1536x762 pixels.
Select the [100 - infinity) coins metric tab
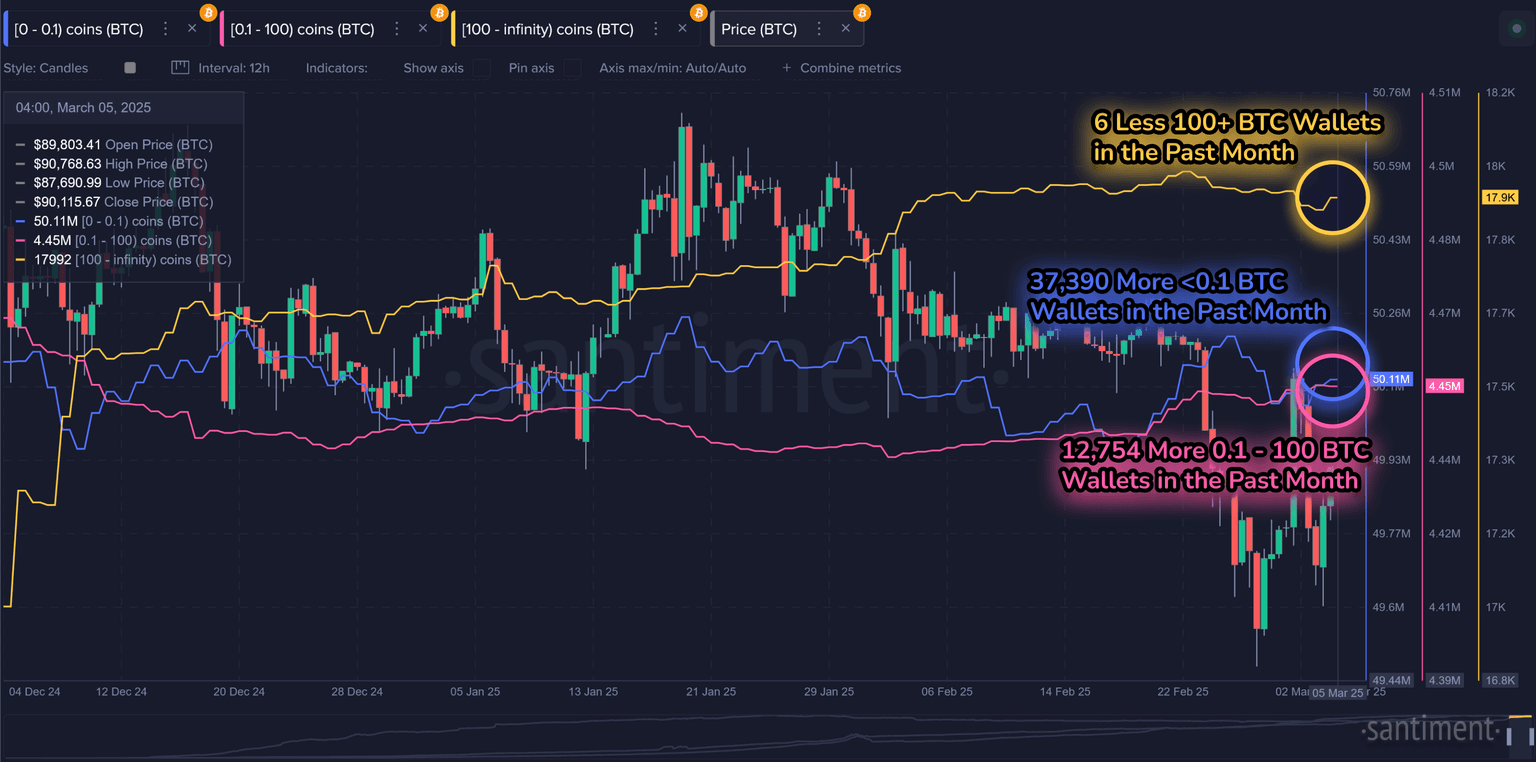[547, 29]
